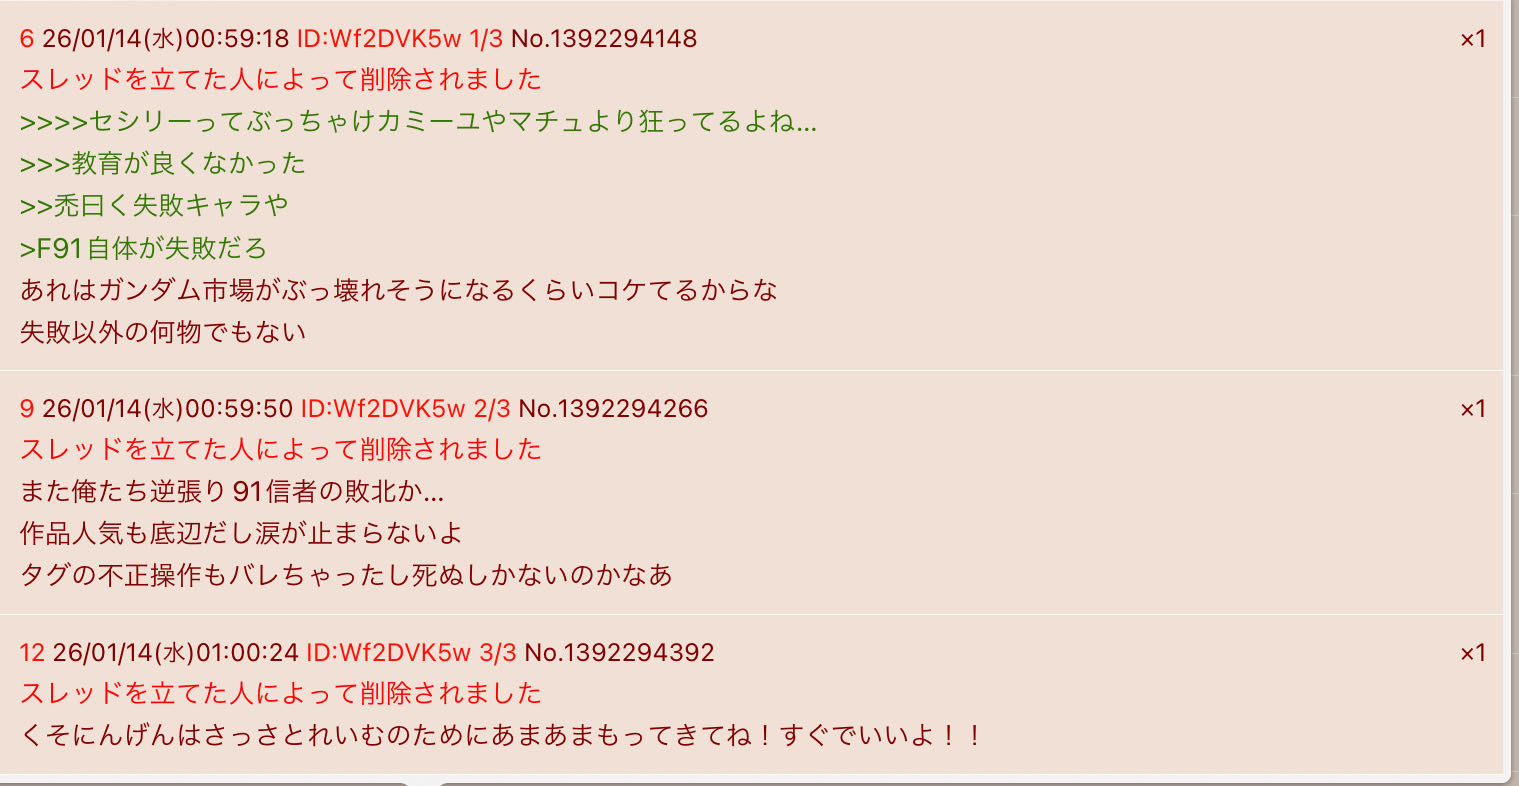Click quoted line >F91自体が失敗だろ
This screenshot has width=1519, height=786.
[143, 247]
